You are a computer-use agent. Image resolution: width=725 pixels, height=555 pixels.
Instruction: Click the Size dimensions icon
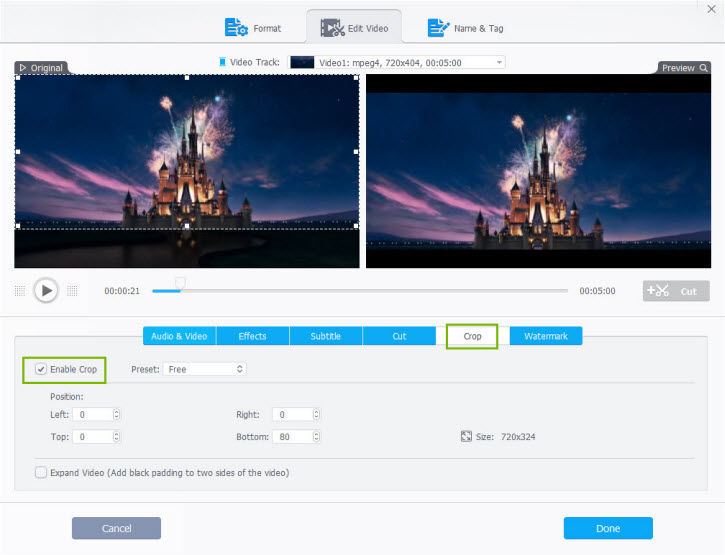coord(466,436)
